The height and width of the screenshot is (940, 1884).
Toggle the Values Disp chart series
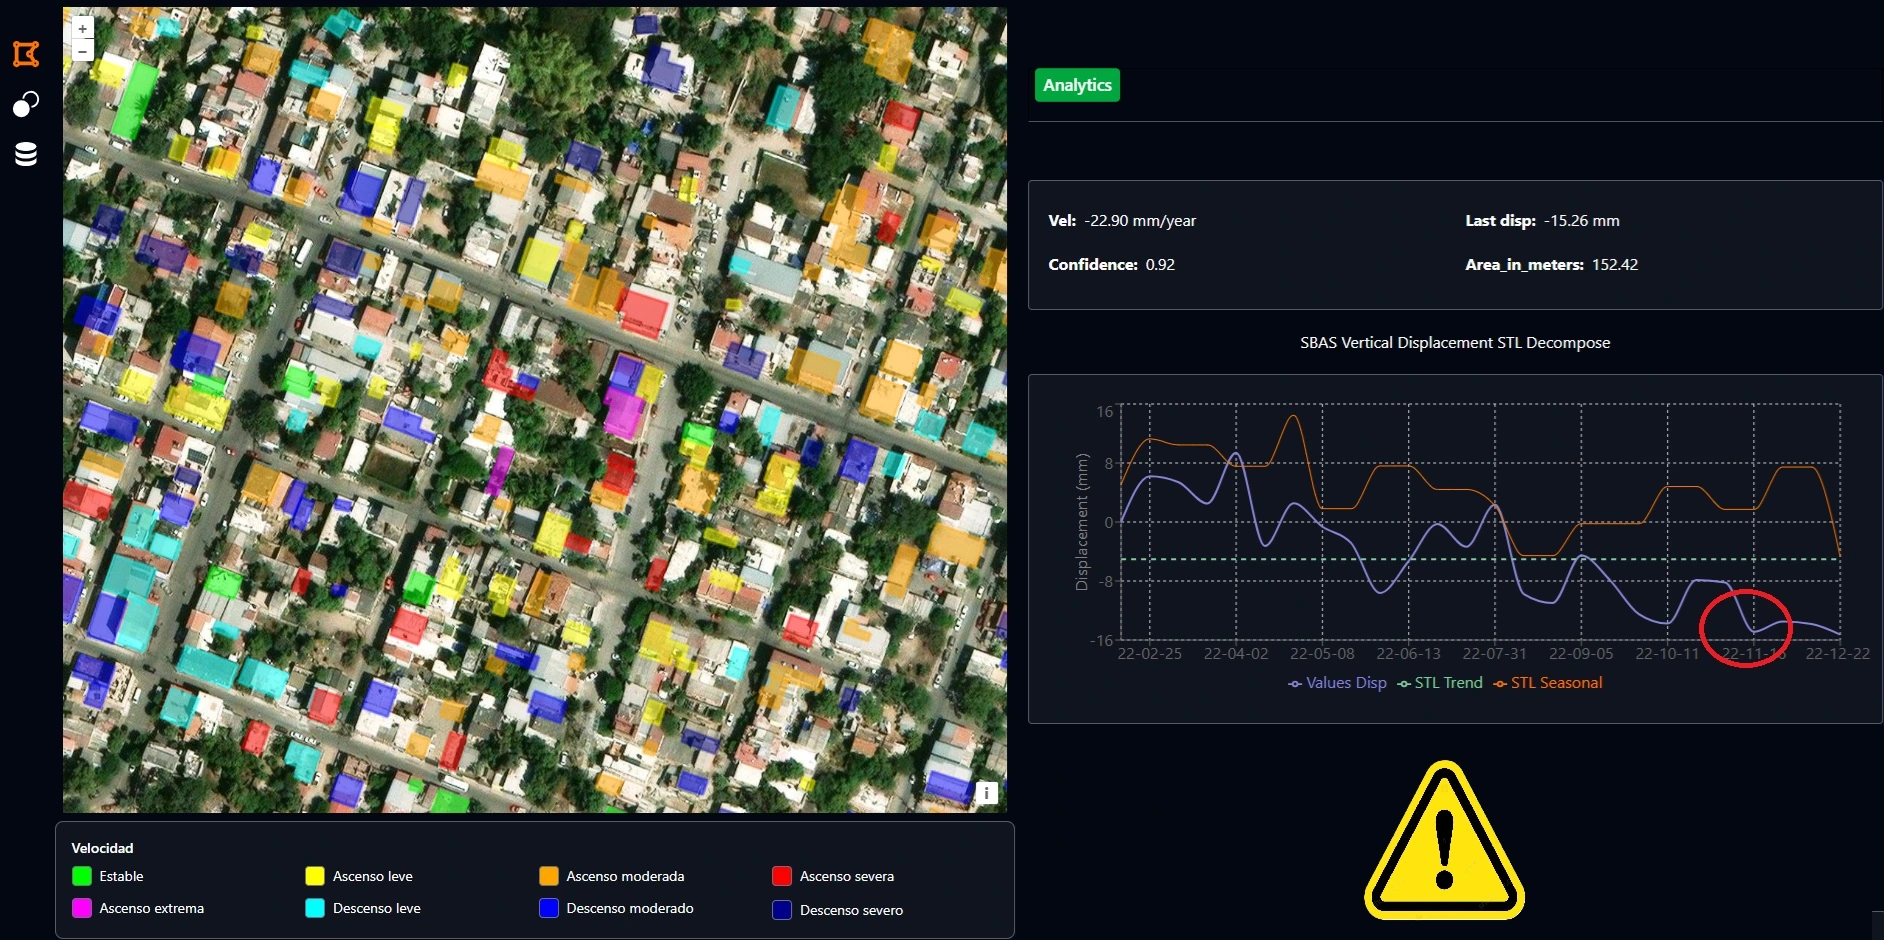pyautogui.click(x=1337, y=683)
